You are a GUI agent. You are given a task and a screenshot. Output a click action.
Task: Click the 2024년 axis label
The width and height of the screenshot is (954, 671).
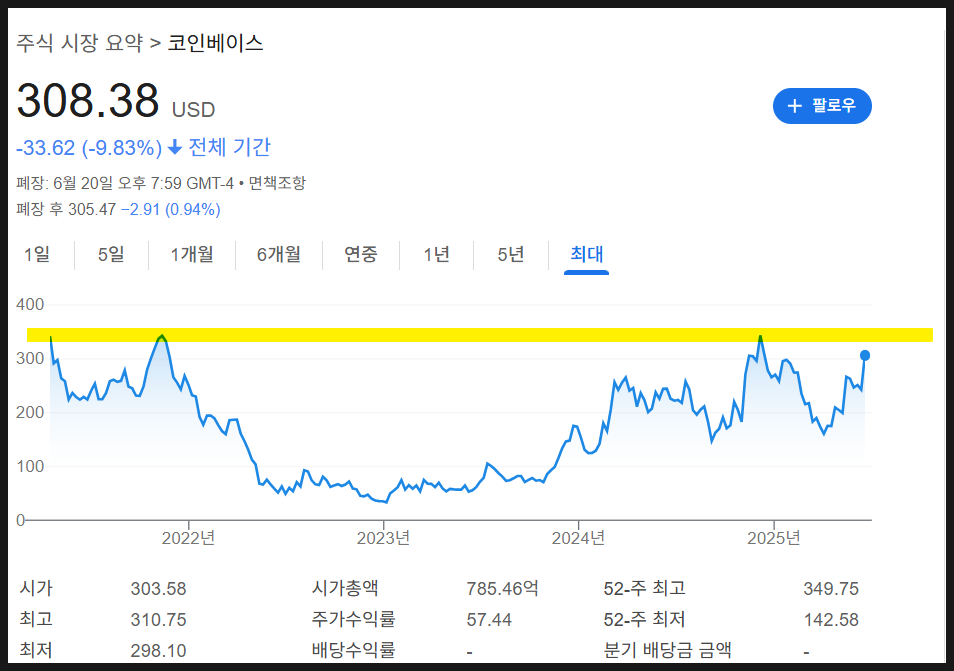point(579,538)
